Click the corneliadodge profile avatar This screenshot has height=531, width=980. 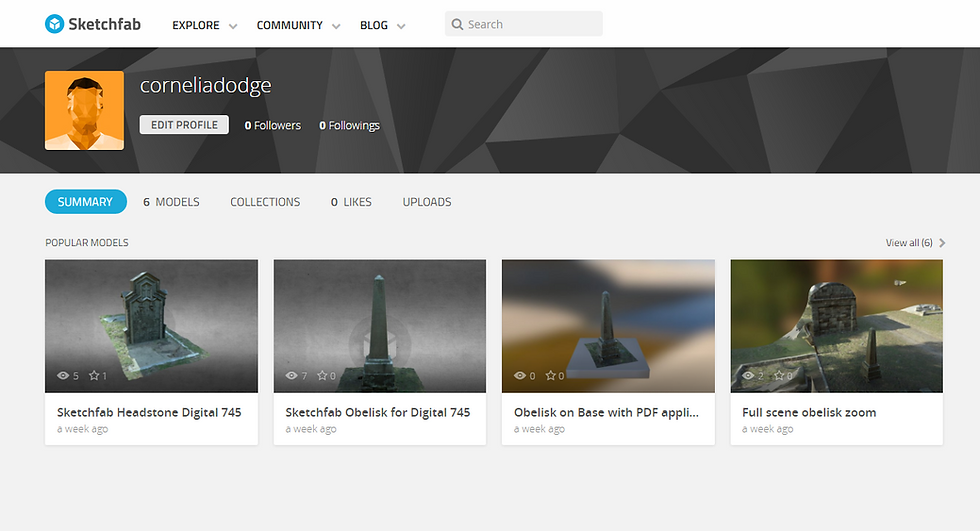(84, 111)
